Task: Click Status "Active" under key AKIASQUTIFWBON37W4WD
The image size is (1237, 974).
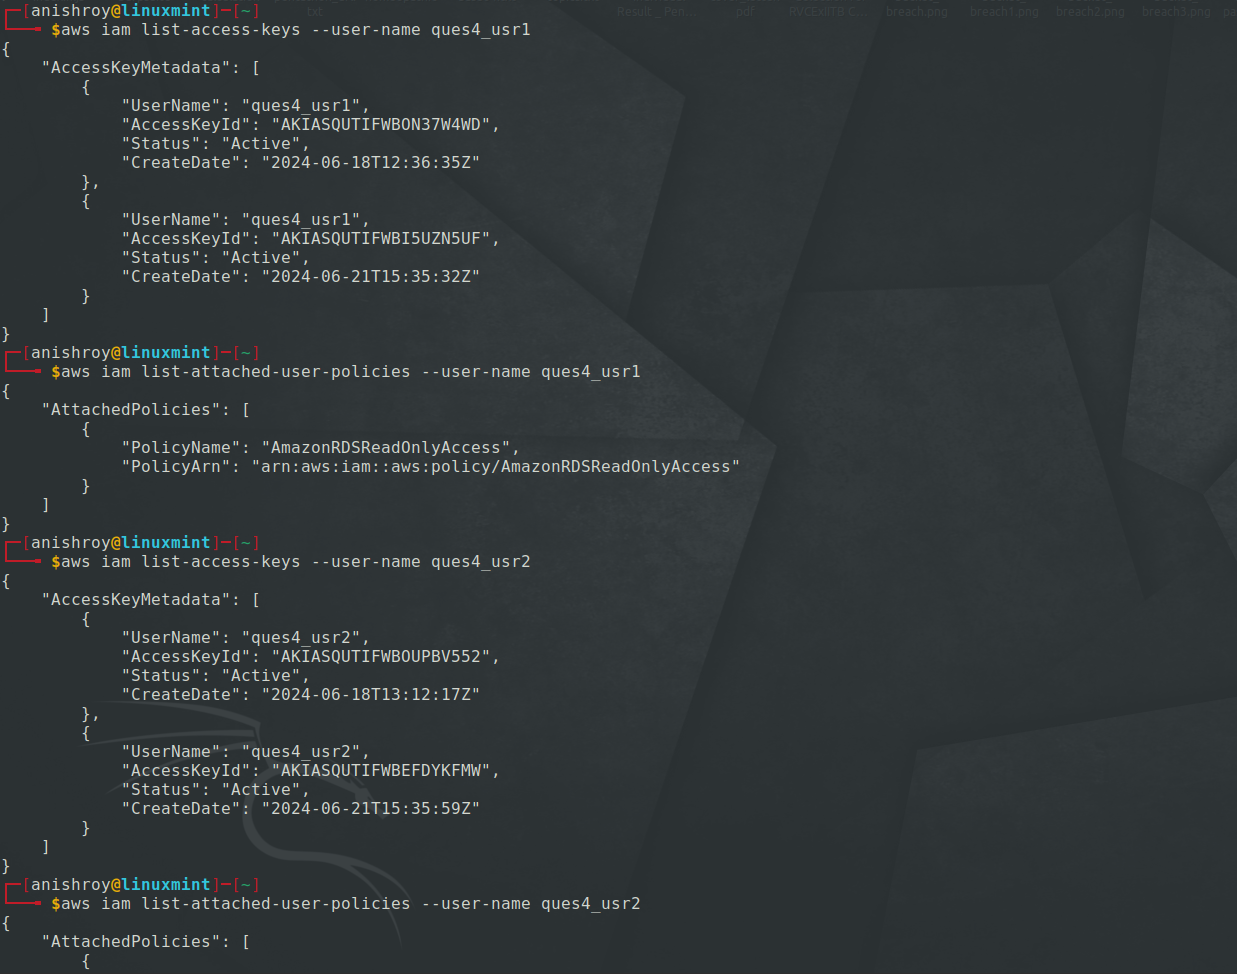Action: (261, 144)
